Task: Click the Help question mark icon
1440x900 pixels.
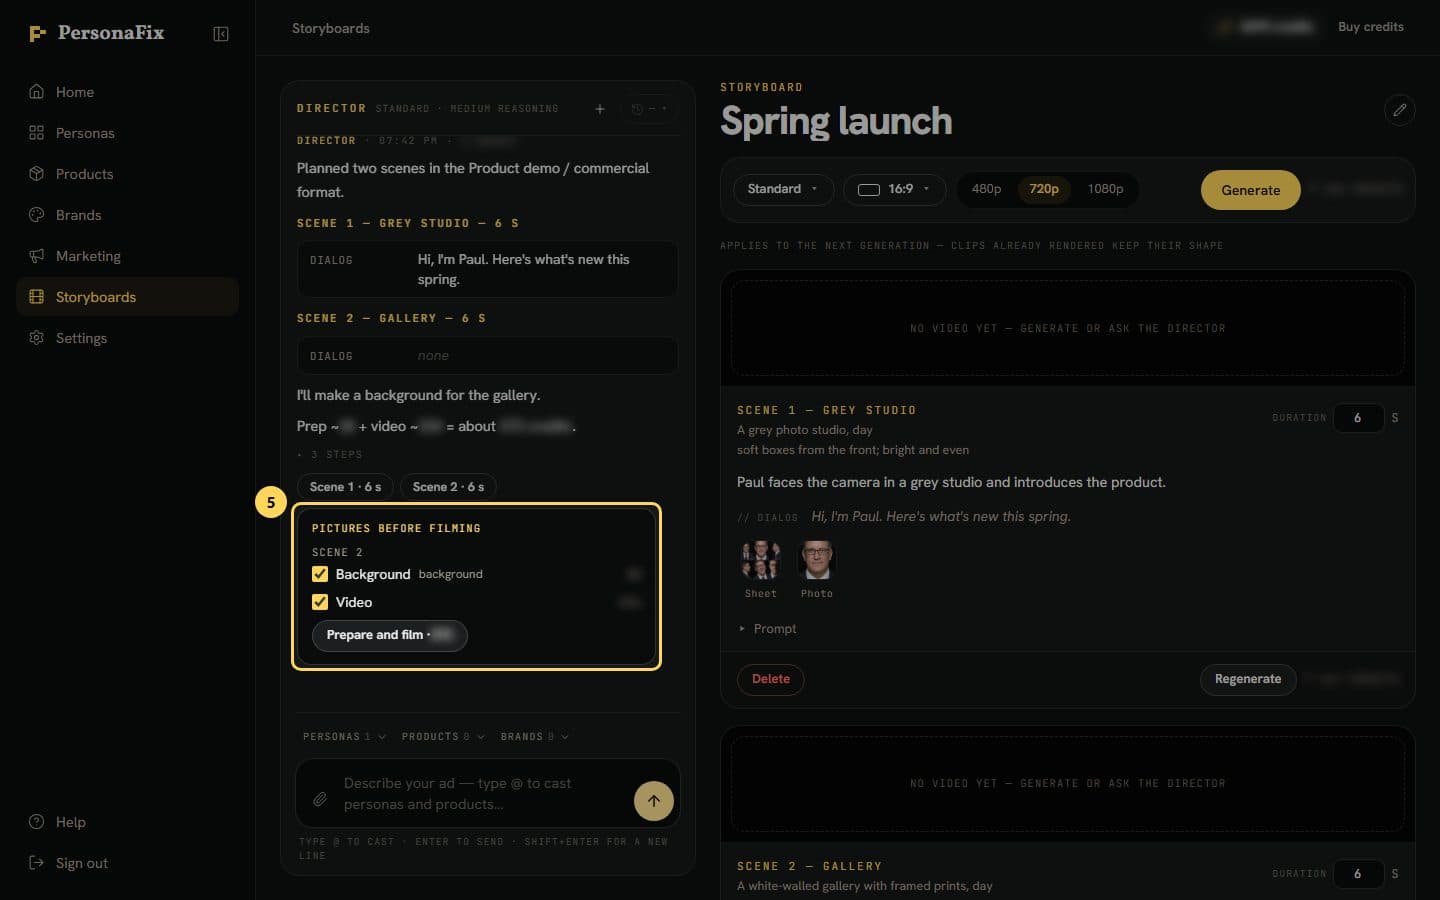Action: point(37,822)
